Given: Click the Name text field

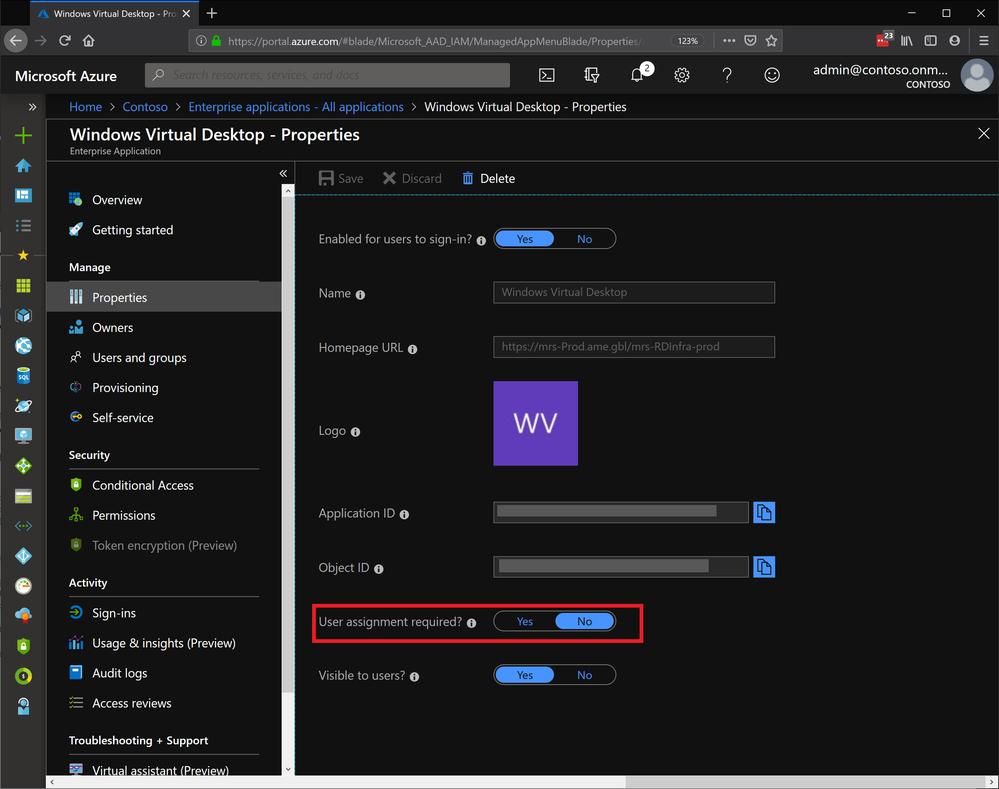Looking at the screenshot, I should (x=634, y=293).
